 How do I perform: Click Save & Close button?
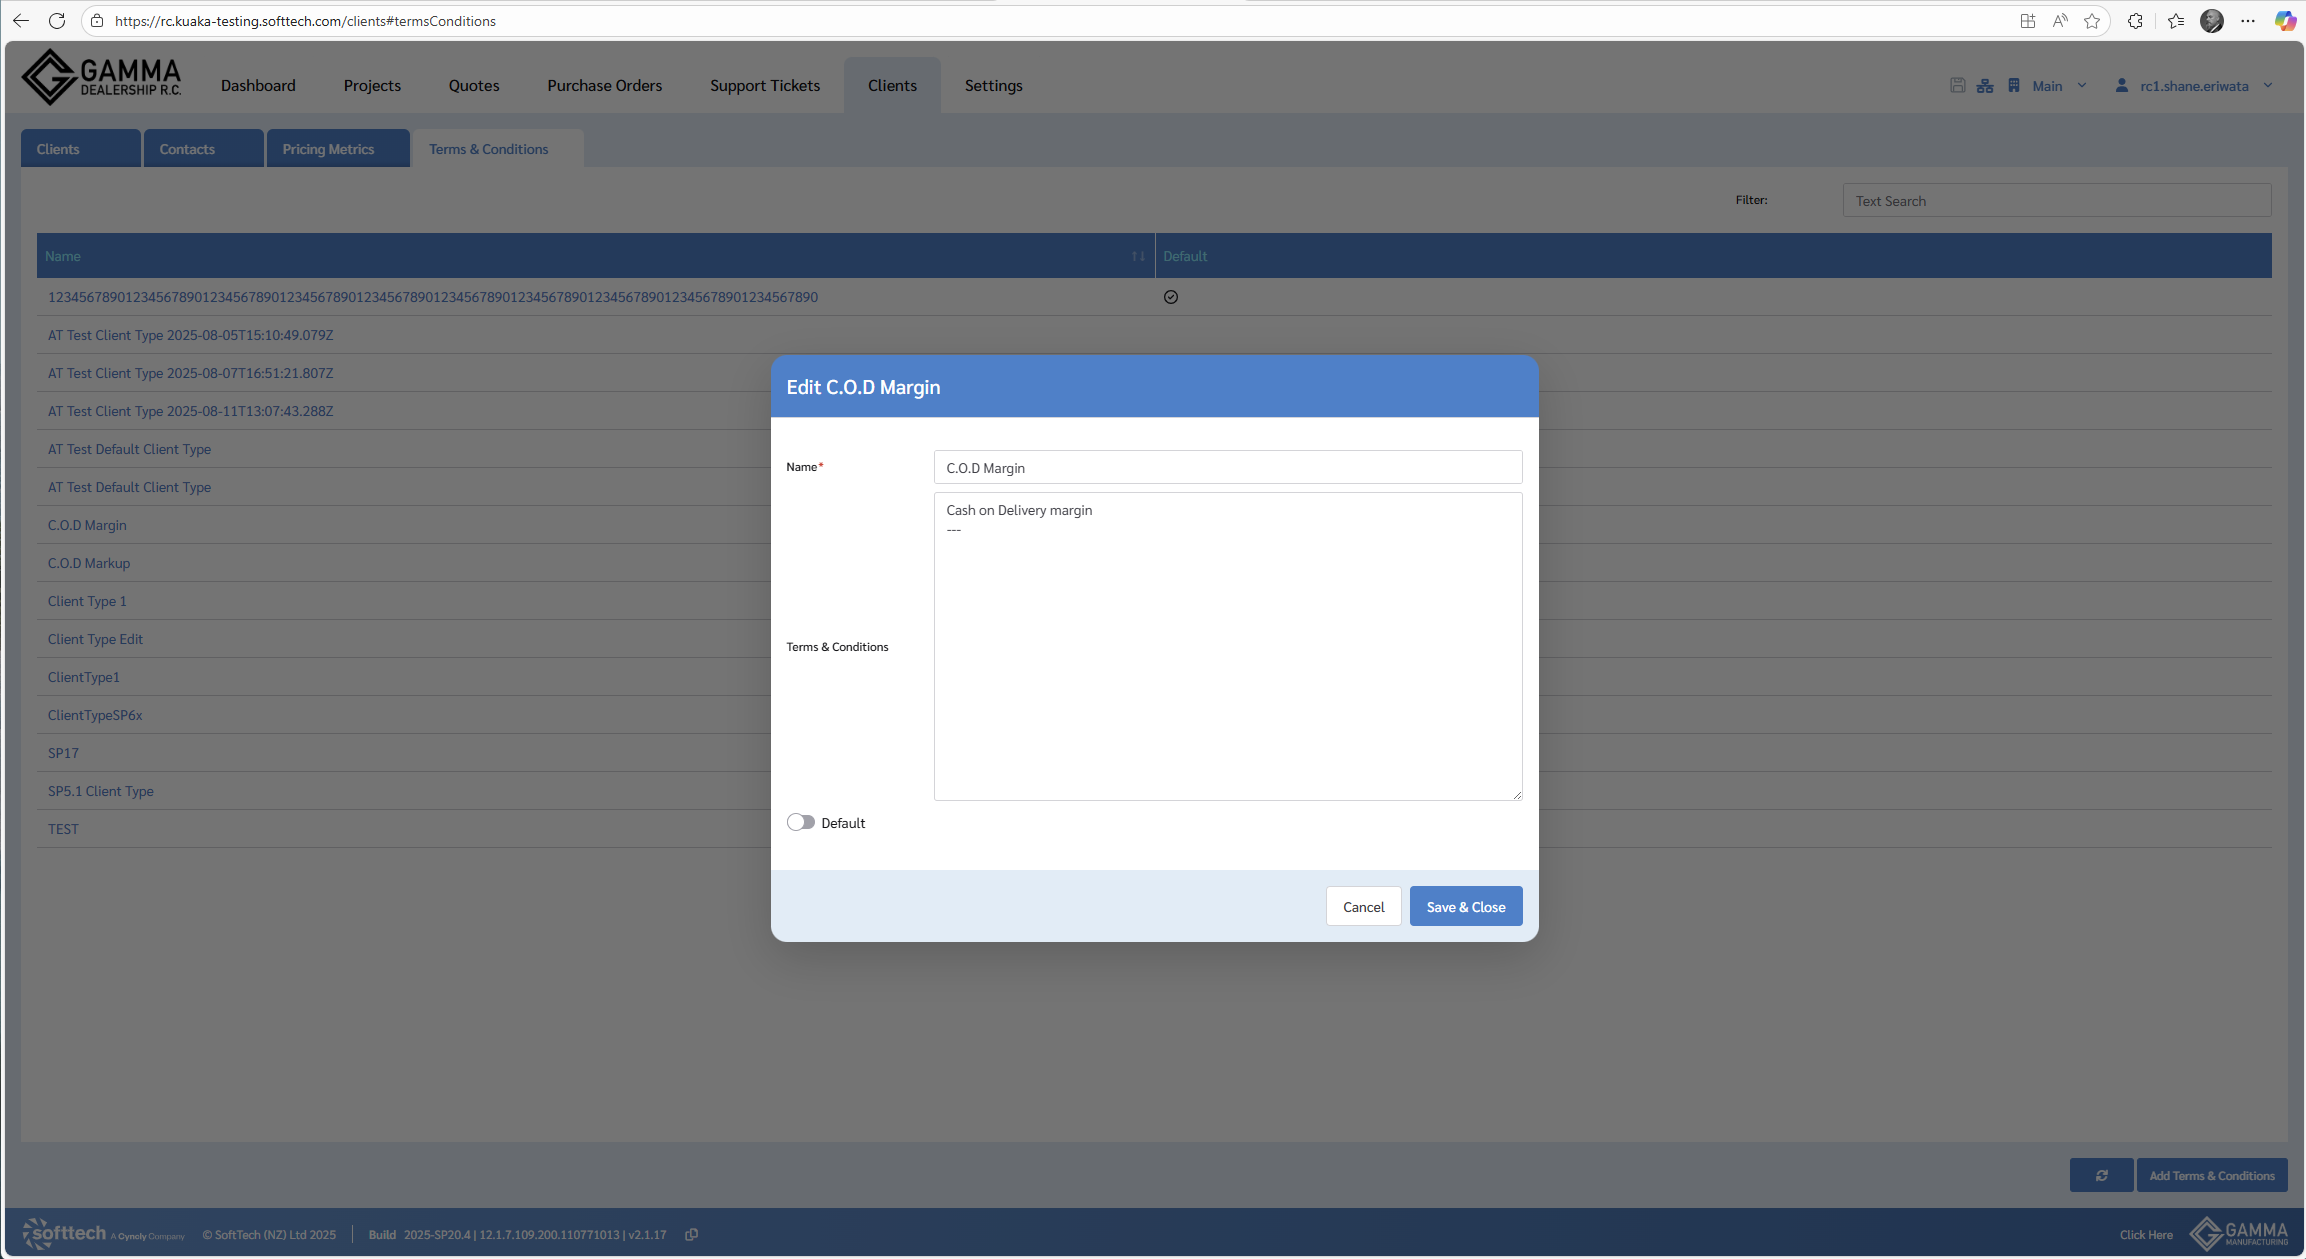(x=1465, y=906)
